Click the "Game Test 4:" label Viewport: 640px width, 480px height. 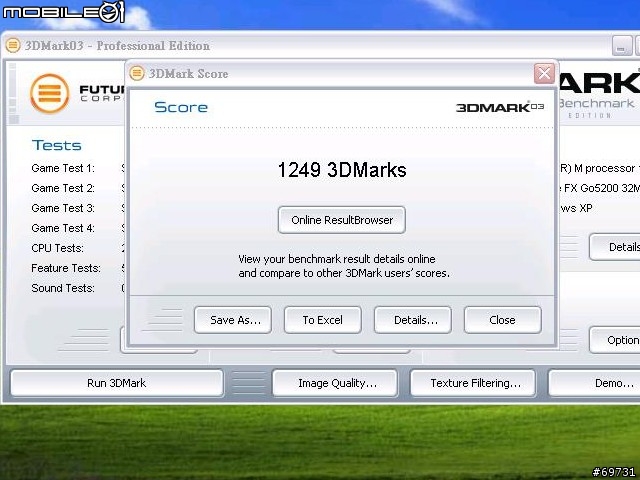pos(63,228)
